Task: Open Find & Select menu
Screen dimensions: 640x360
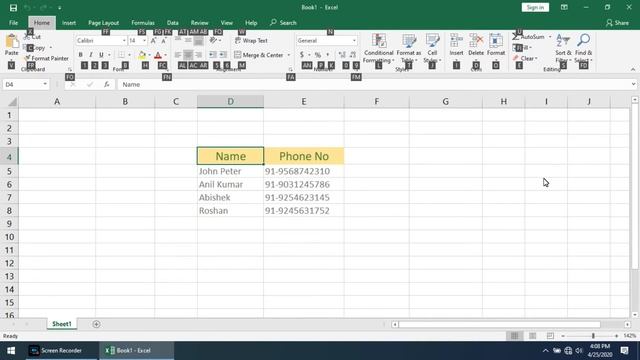Action: coord(583,48)
